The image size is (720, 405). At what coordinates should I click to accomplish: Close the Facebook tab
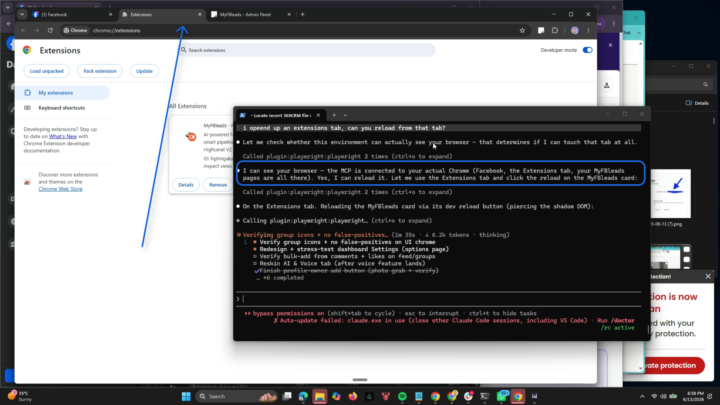pyautogui.click(x=110, y=15)
